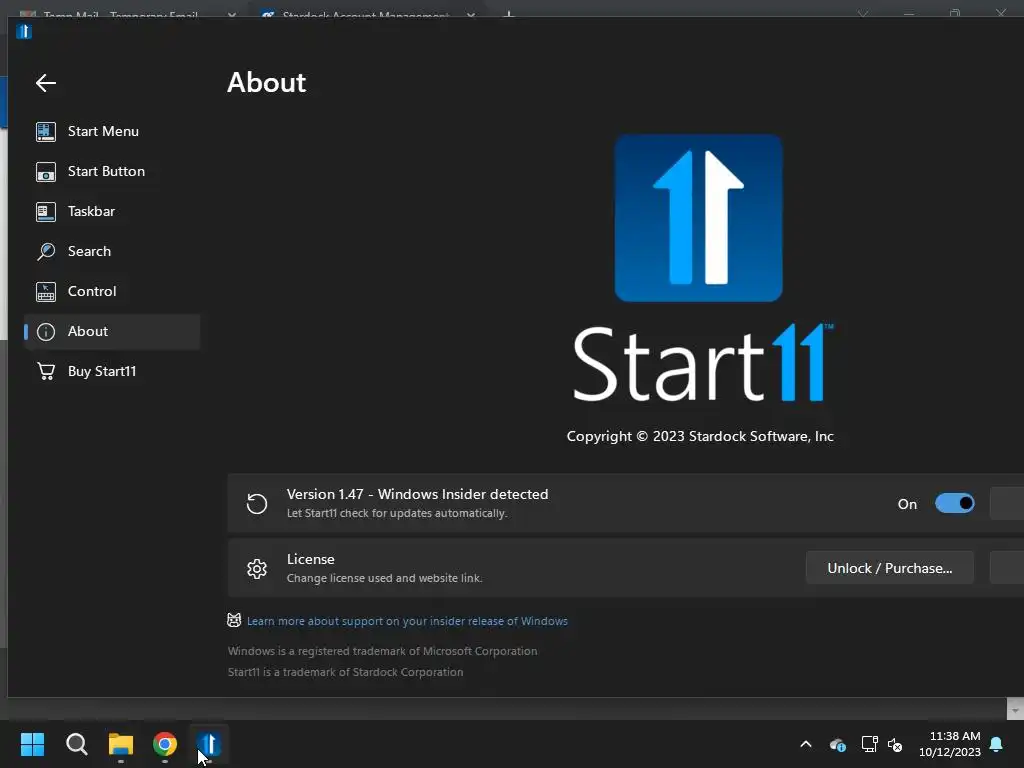Open taskbar Search magnifier
Screen dimensions: 1024x768
[77, 744]
